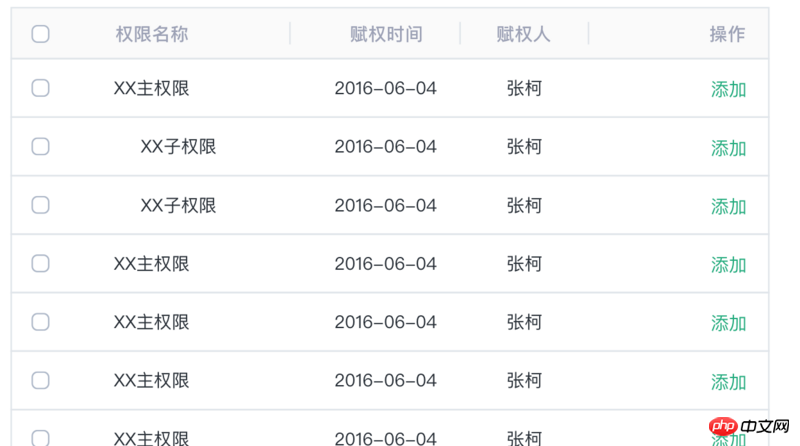The width and height of the screenshot is (800, 446).
Task: Click the 操作 column header
Action: point(727,35)
